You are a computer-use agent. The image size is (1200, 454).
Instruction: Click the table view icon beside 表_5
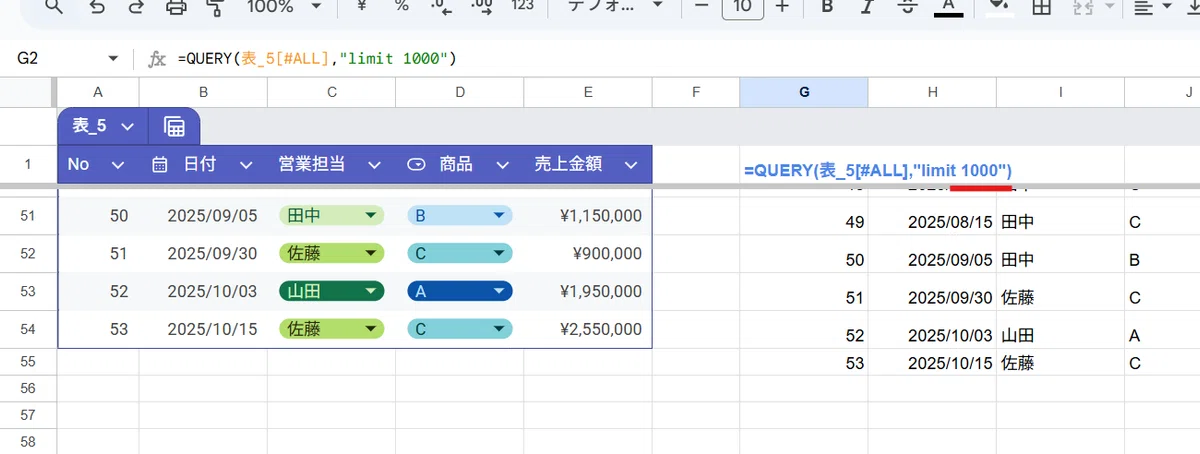click(x=174, y=126)
